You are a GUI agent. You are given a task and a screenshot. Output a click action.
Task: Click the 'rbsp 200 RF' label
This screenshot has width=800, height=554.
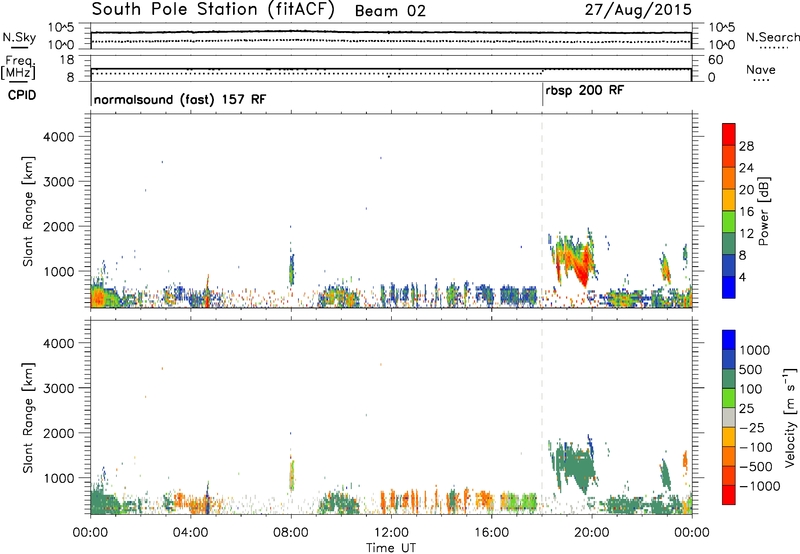point(584,91)
